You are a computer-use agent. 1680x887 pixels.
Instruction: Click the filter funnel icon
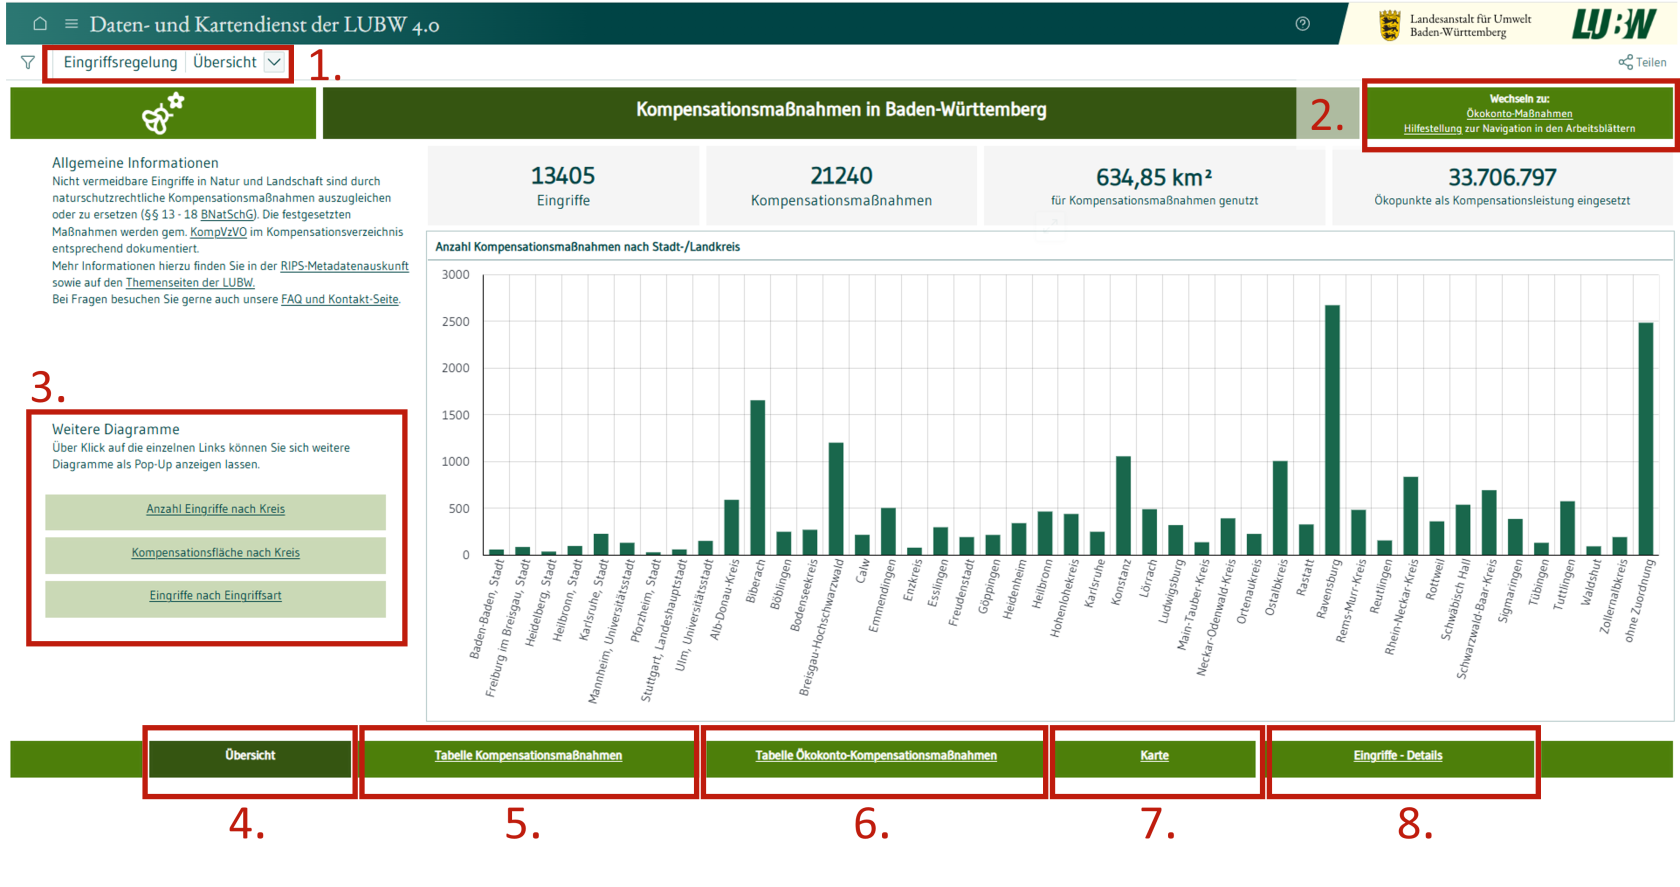(x=28, y=63)
